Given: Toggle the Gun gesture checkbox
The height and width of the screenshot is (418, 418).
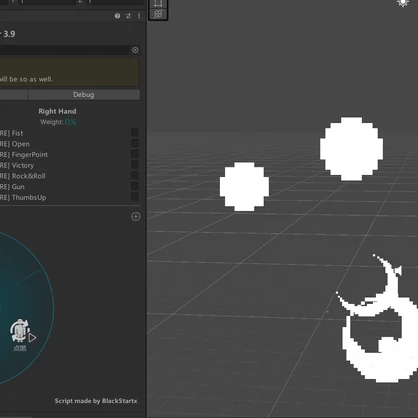Looking at the screenshot, I should coord(135,186).
